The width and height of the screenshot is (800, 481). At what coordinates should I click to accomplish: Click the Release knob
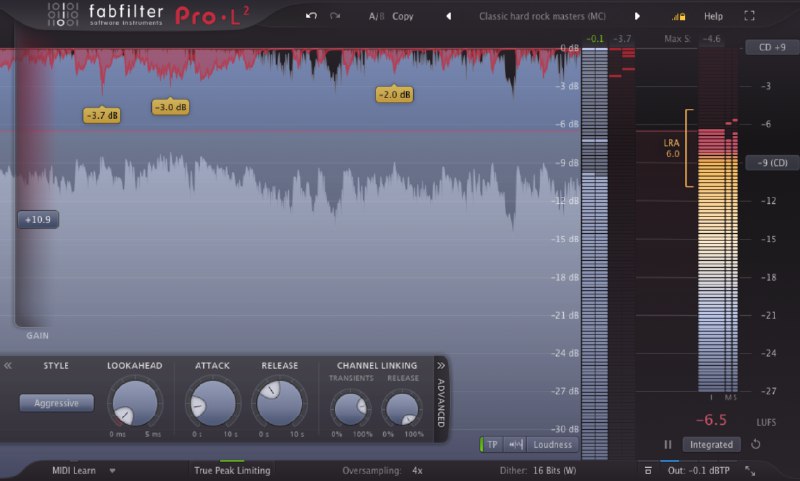[279, 403]
